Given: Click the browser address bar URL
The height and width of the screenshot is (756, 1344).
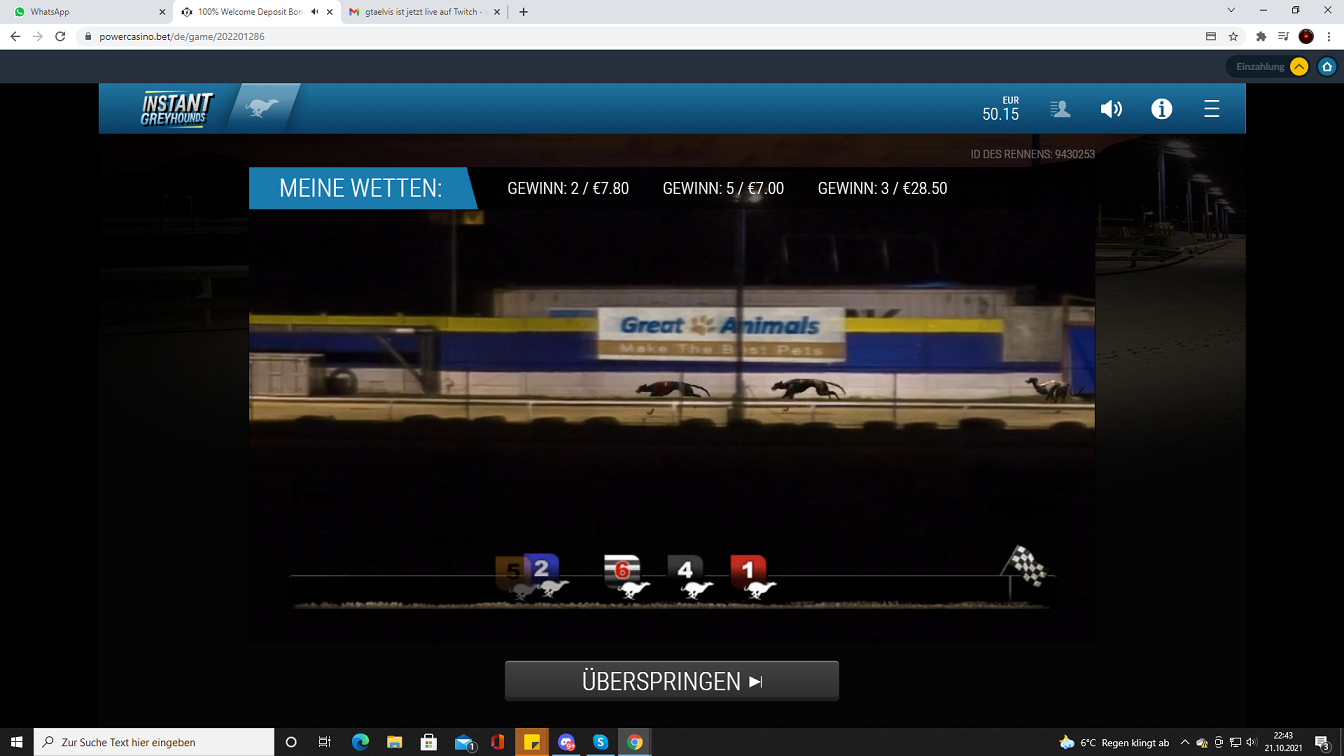Looking at the screenshot, I should pos(182,36).
